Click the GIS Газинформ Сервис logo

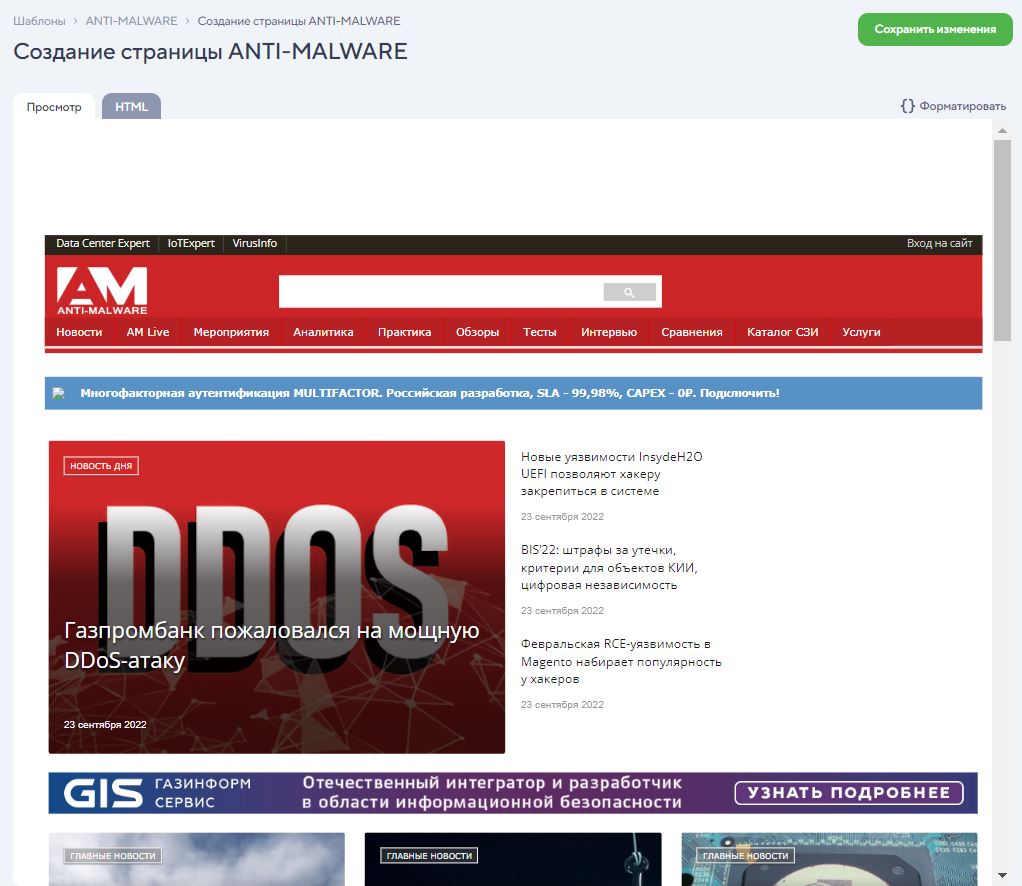pyautogui.click(x=157, y=793)
